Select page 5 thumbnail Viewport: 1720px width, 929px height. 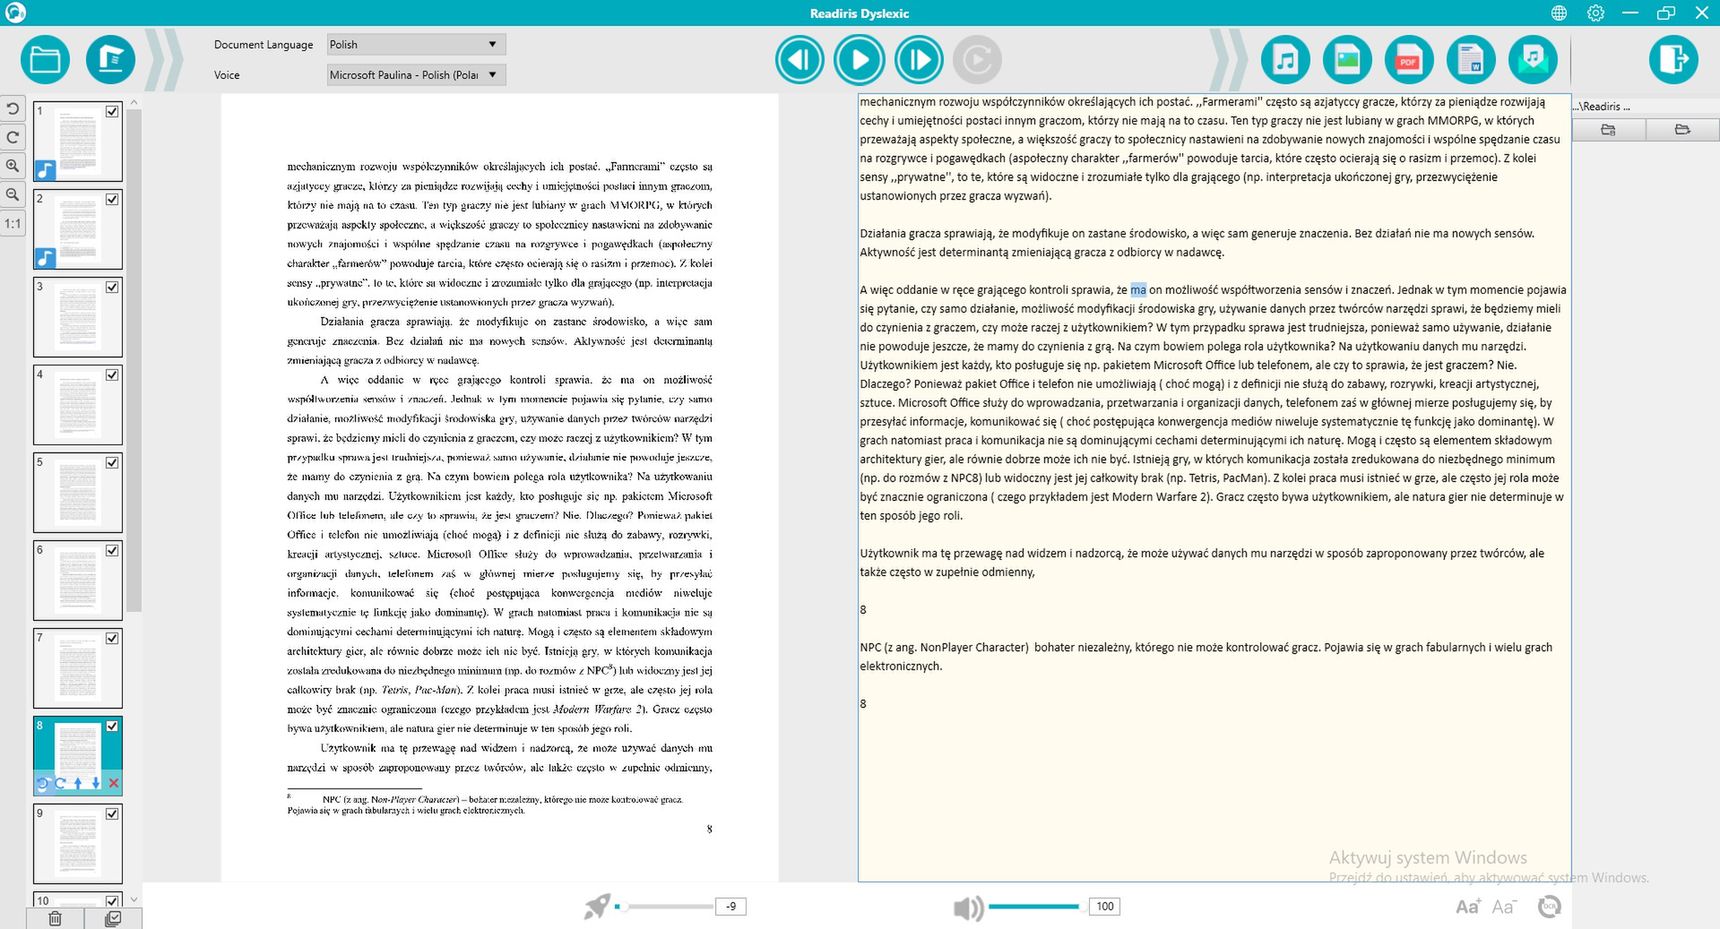tap(78, 493)
